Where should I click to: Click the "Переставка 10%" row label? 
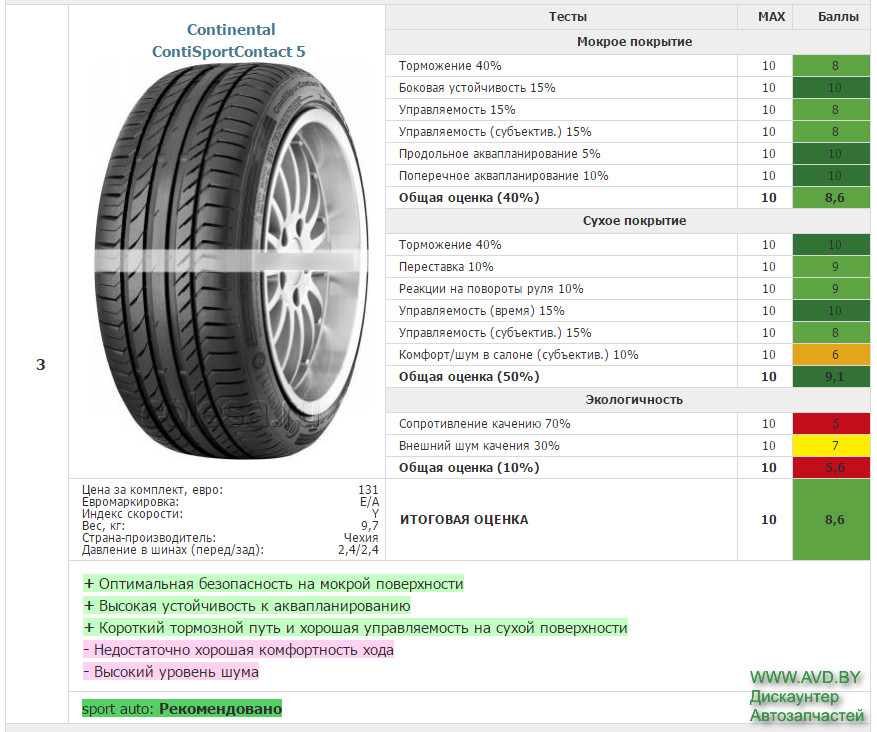point(446,267)
